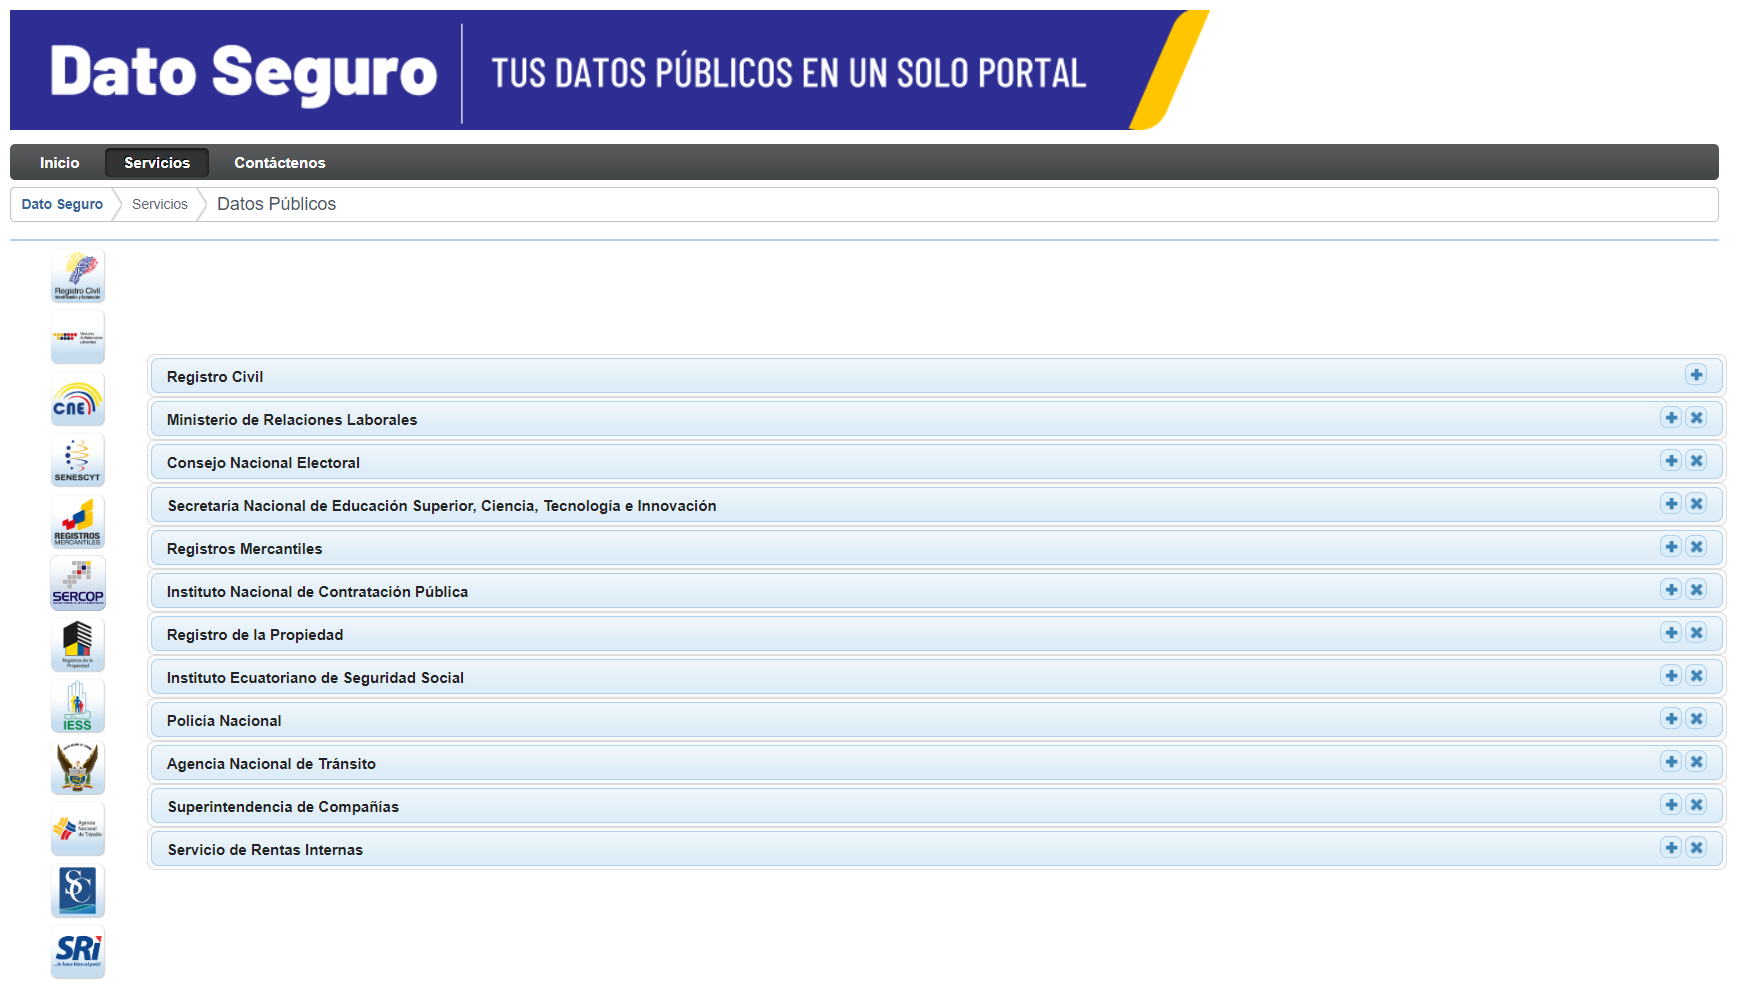Click the Dato Seguro breadcrumb link
The width and height of the screenshot is (1743, 994).
(62, 204)
